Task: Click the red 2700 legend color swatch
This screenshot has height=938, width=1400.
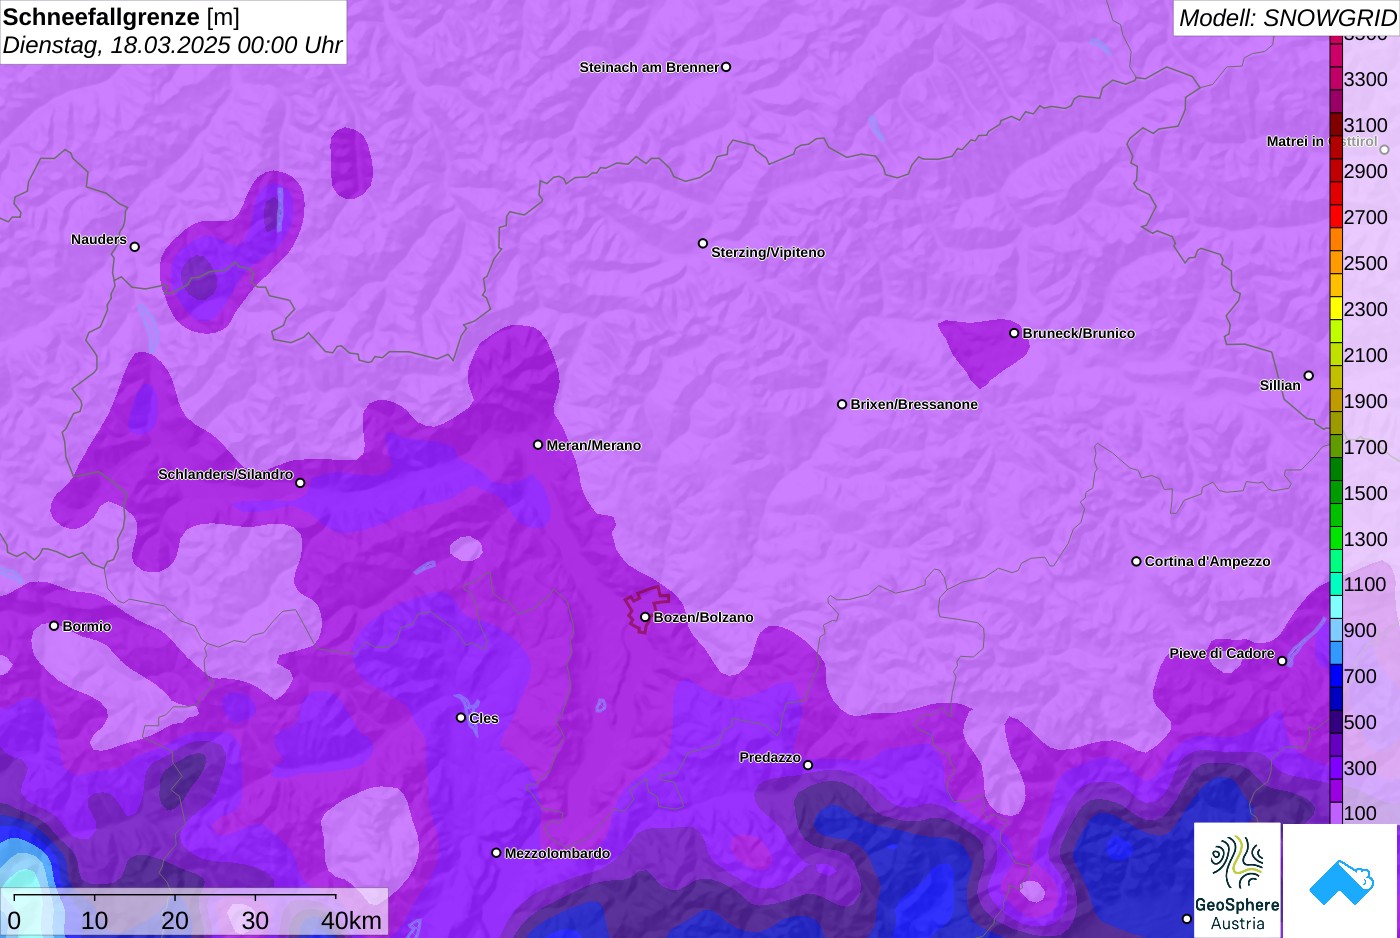Action: 1336,217
